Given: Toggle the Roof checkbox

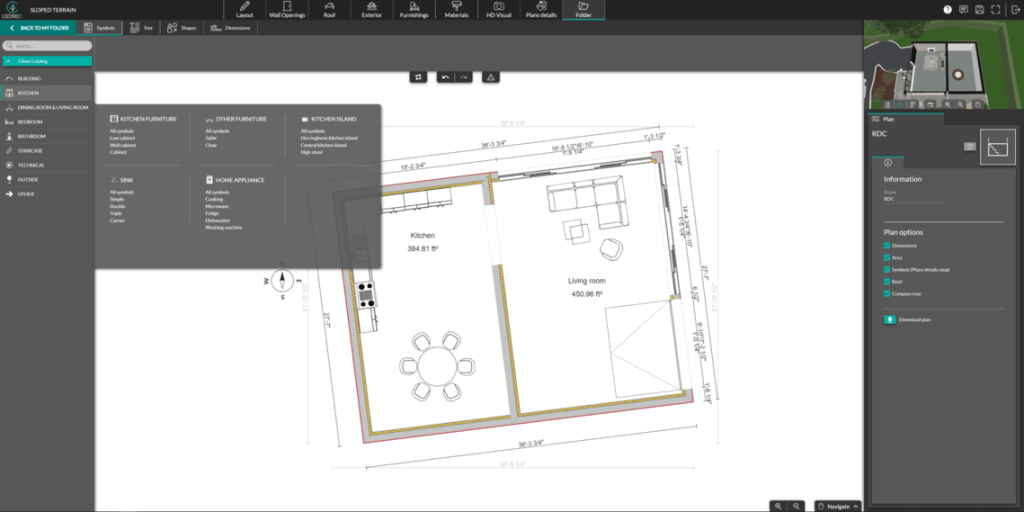Looking at the screenshot, I should [887, 281].
